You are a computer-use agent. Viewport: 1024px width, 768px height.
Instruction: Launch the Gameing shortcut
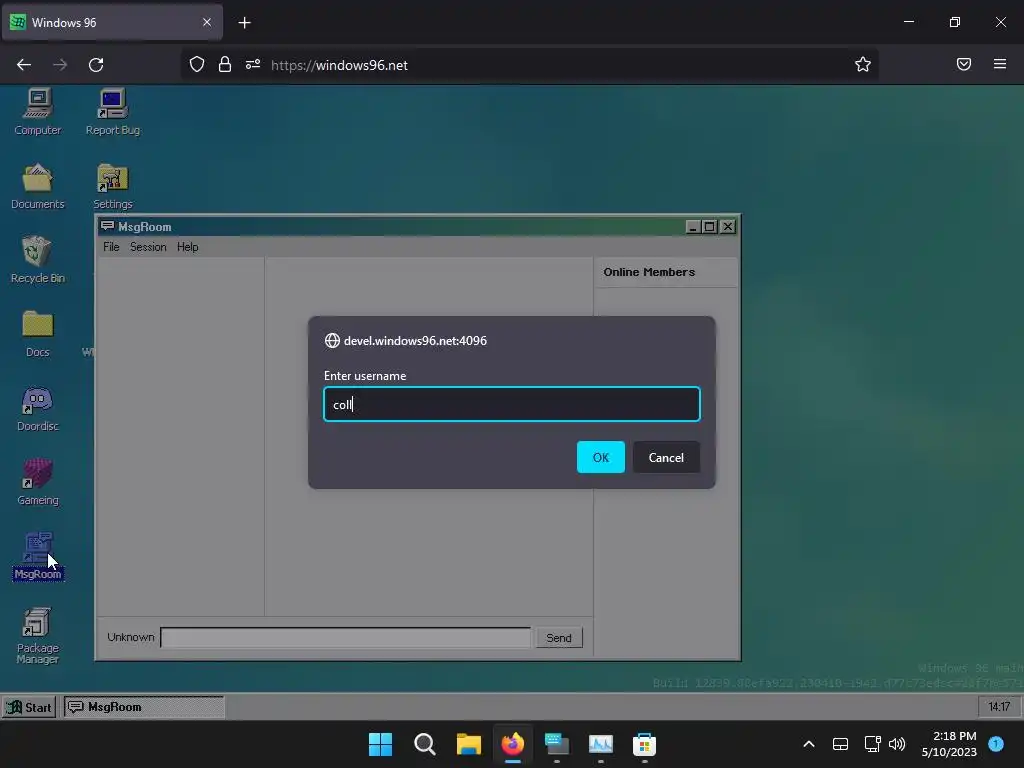click(x=38, y=482)
